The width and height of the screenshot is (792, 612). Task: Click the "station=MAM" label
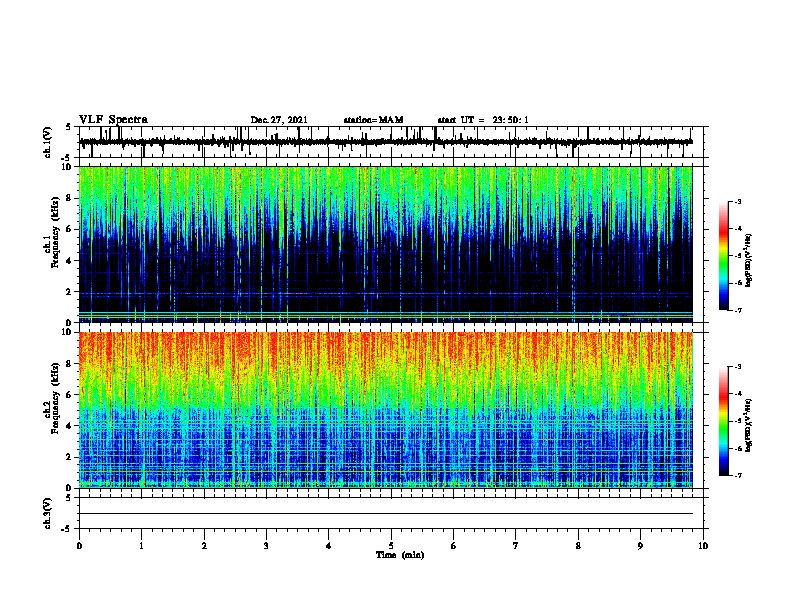373,120
